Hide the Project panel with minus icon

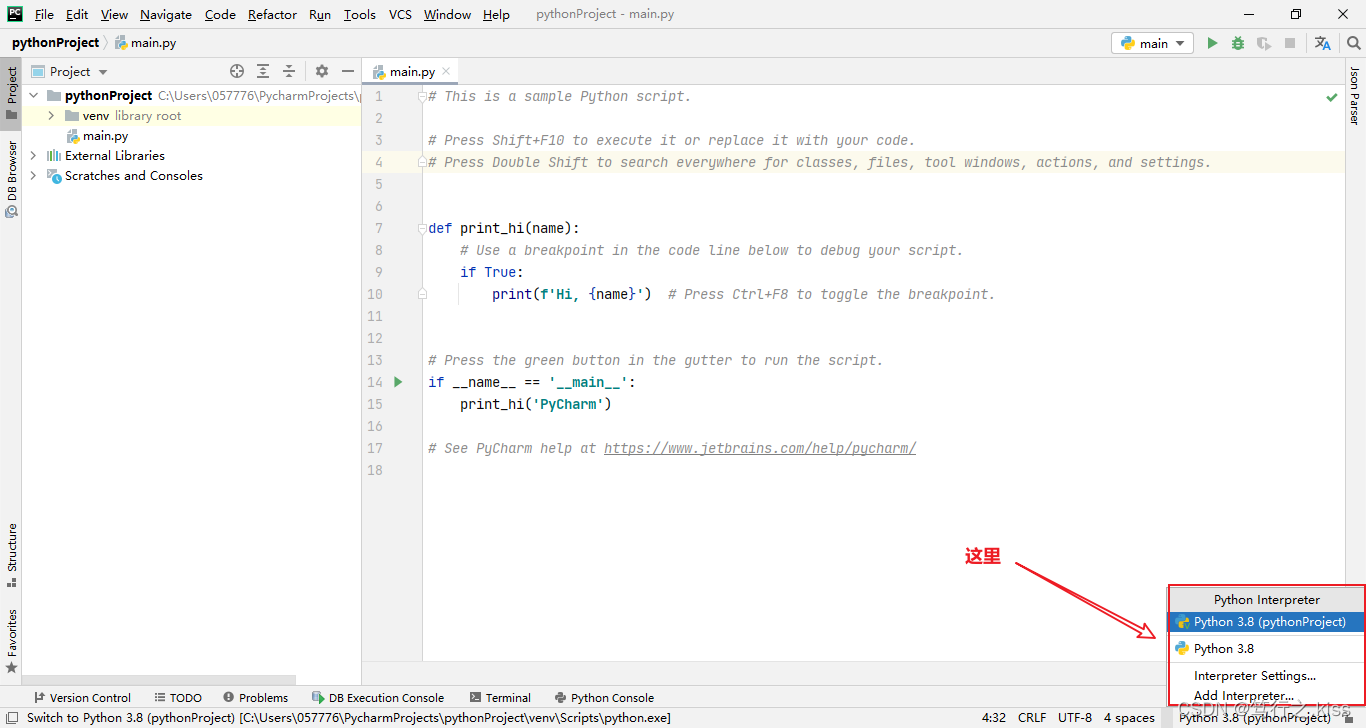click(x=348, y=71)
